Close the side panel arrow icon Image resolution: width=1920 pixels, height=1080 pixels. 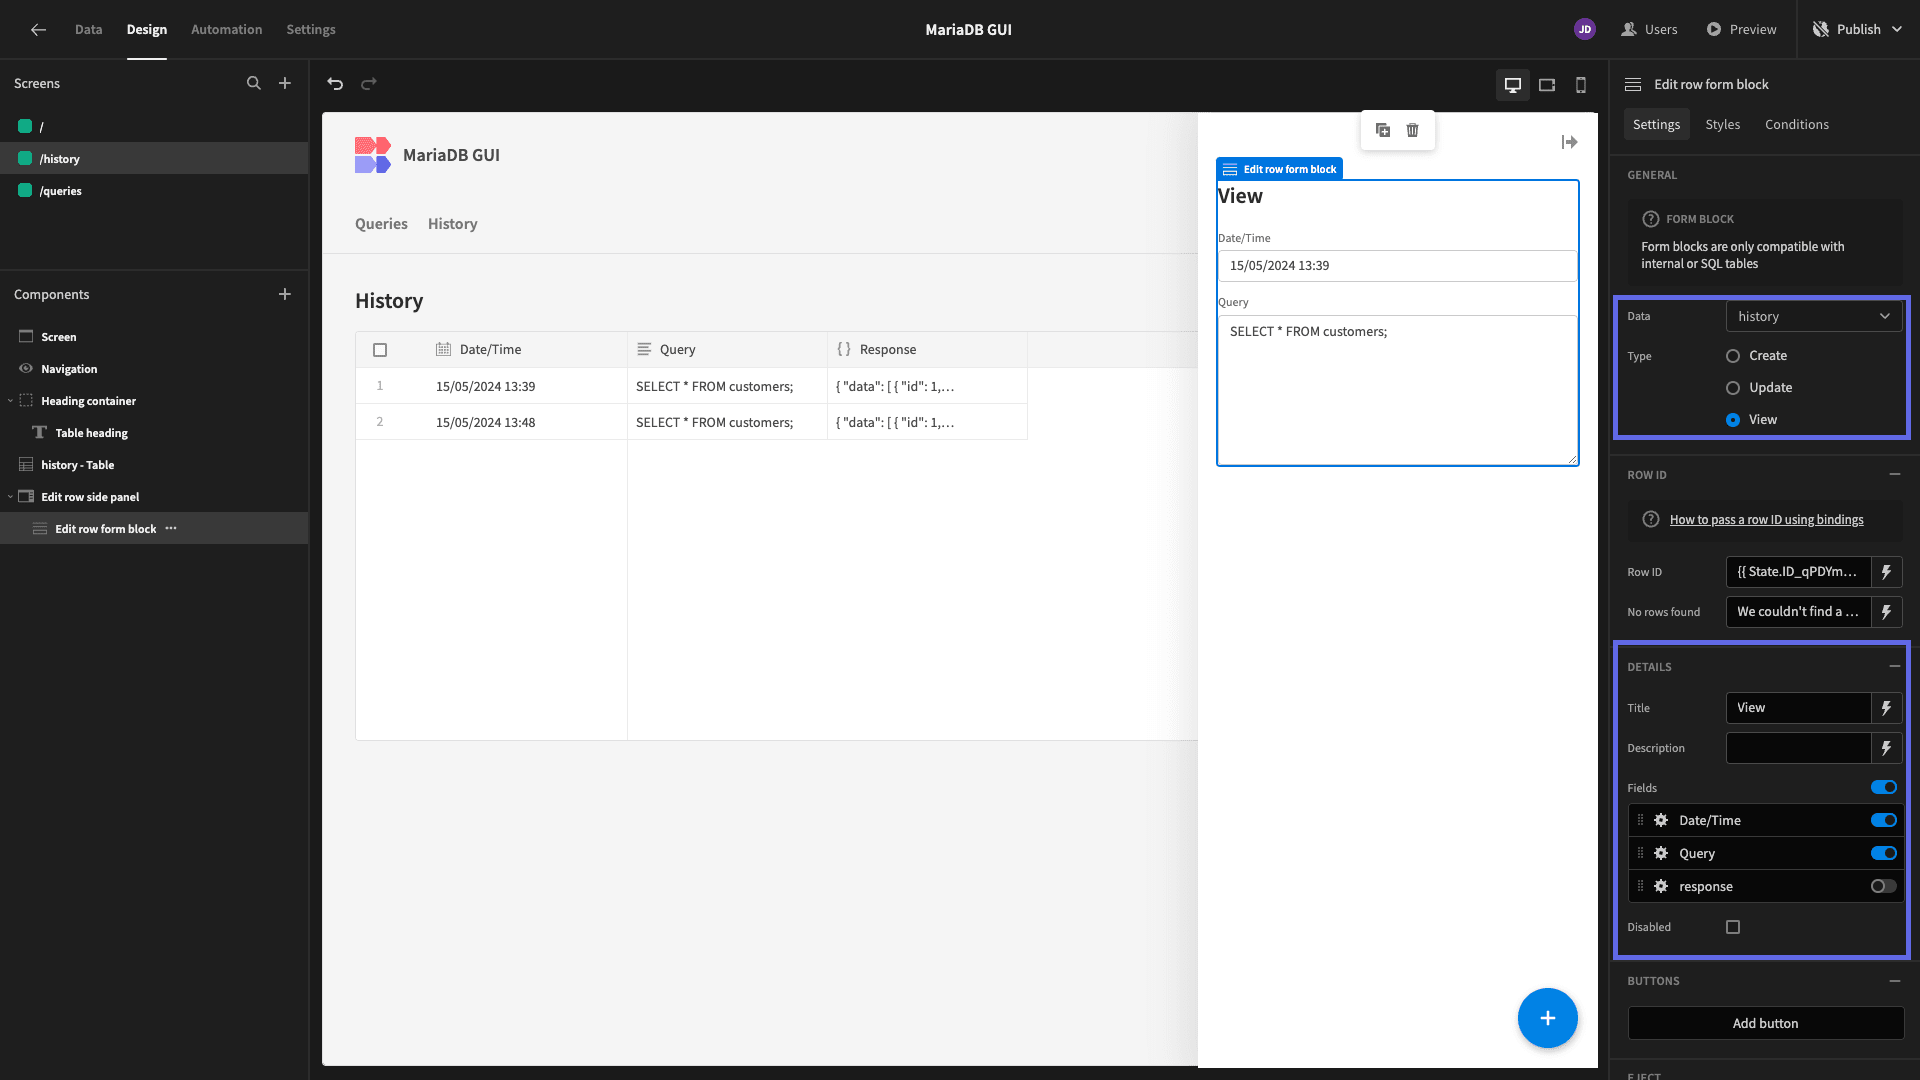point(1570,142)
